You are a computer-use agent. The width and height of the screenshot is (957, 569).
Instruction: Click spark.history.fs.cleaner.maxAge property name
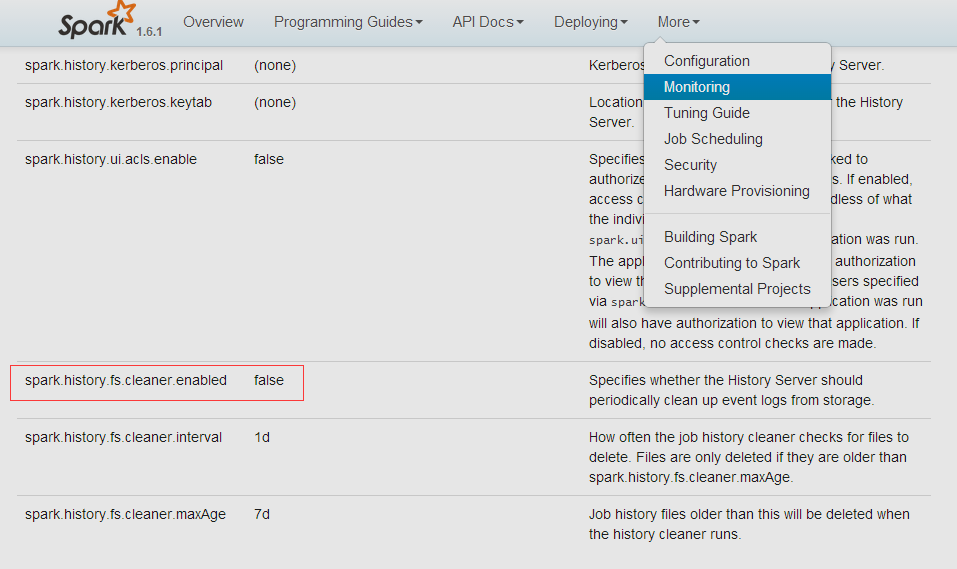[125, 514]
